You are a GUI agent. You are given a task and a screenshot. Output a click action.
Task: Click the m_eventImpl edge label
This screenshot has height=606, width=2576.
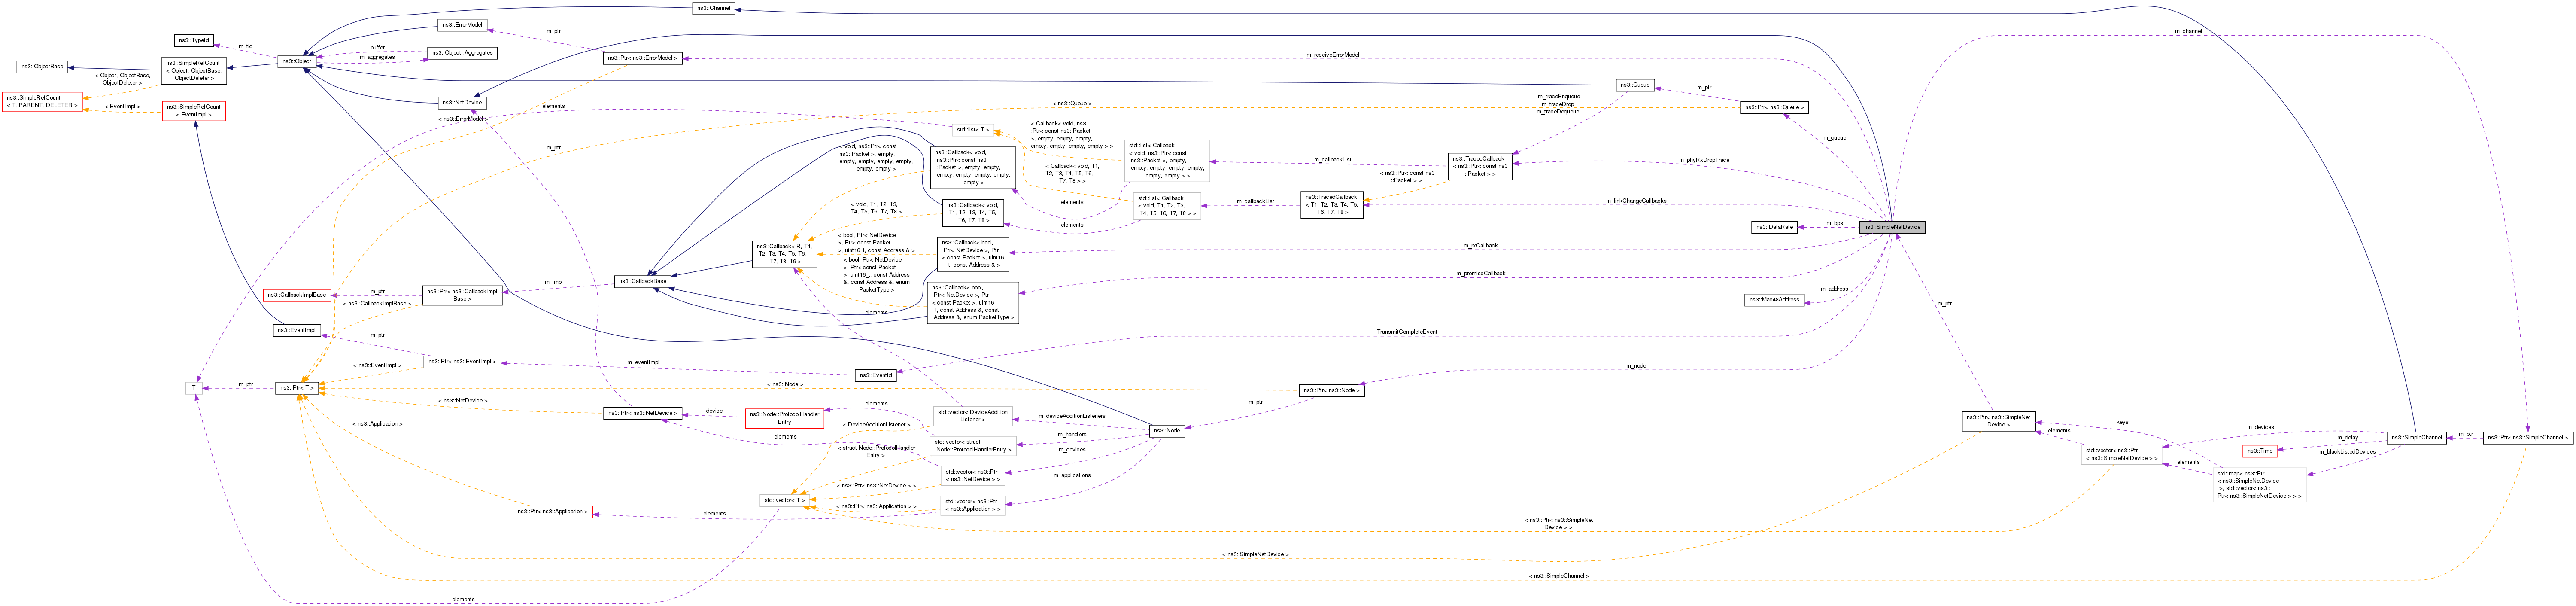(x=643, y=362)
